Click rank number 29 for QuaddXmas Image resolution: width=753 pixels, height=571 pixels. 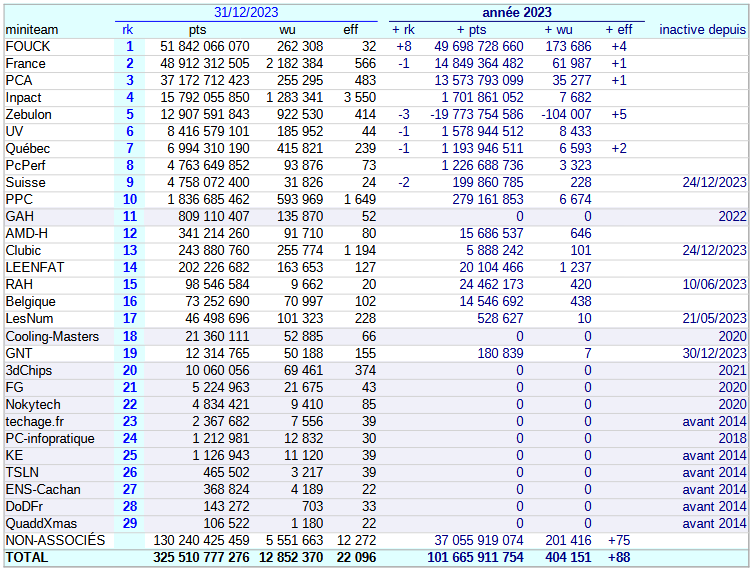click(129, 523)
